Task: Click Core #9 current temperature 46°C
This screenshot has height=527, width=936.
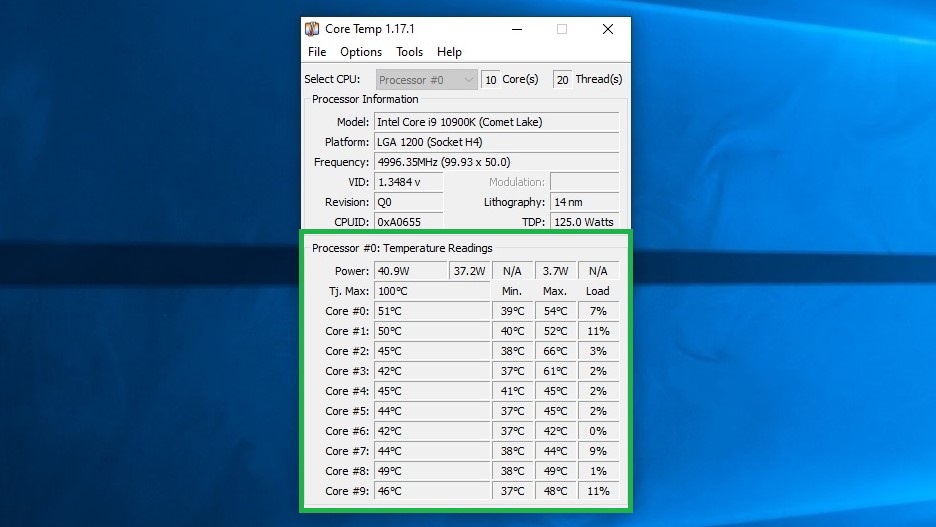Action: 432,491
